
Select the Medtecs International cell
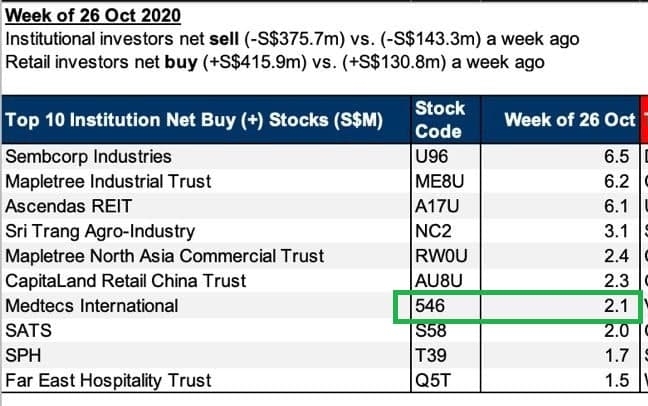click(92, 306)
